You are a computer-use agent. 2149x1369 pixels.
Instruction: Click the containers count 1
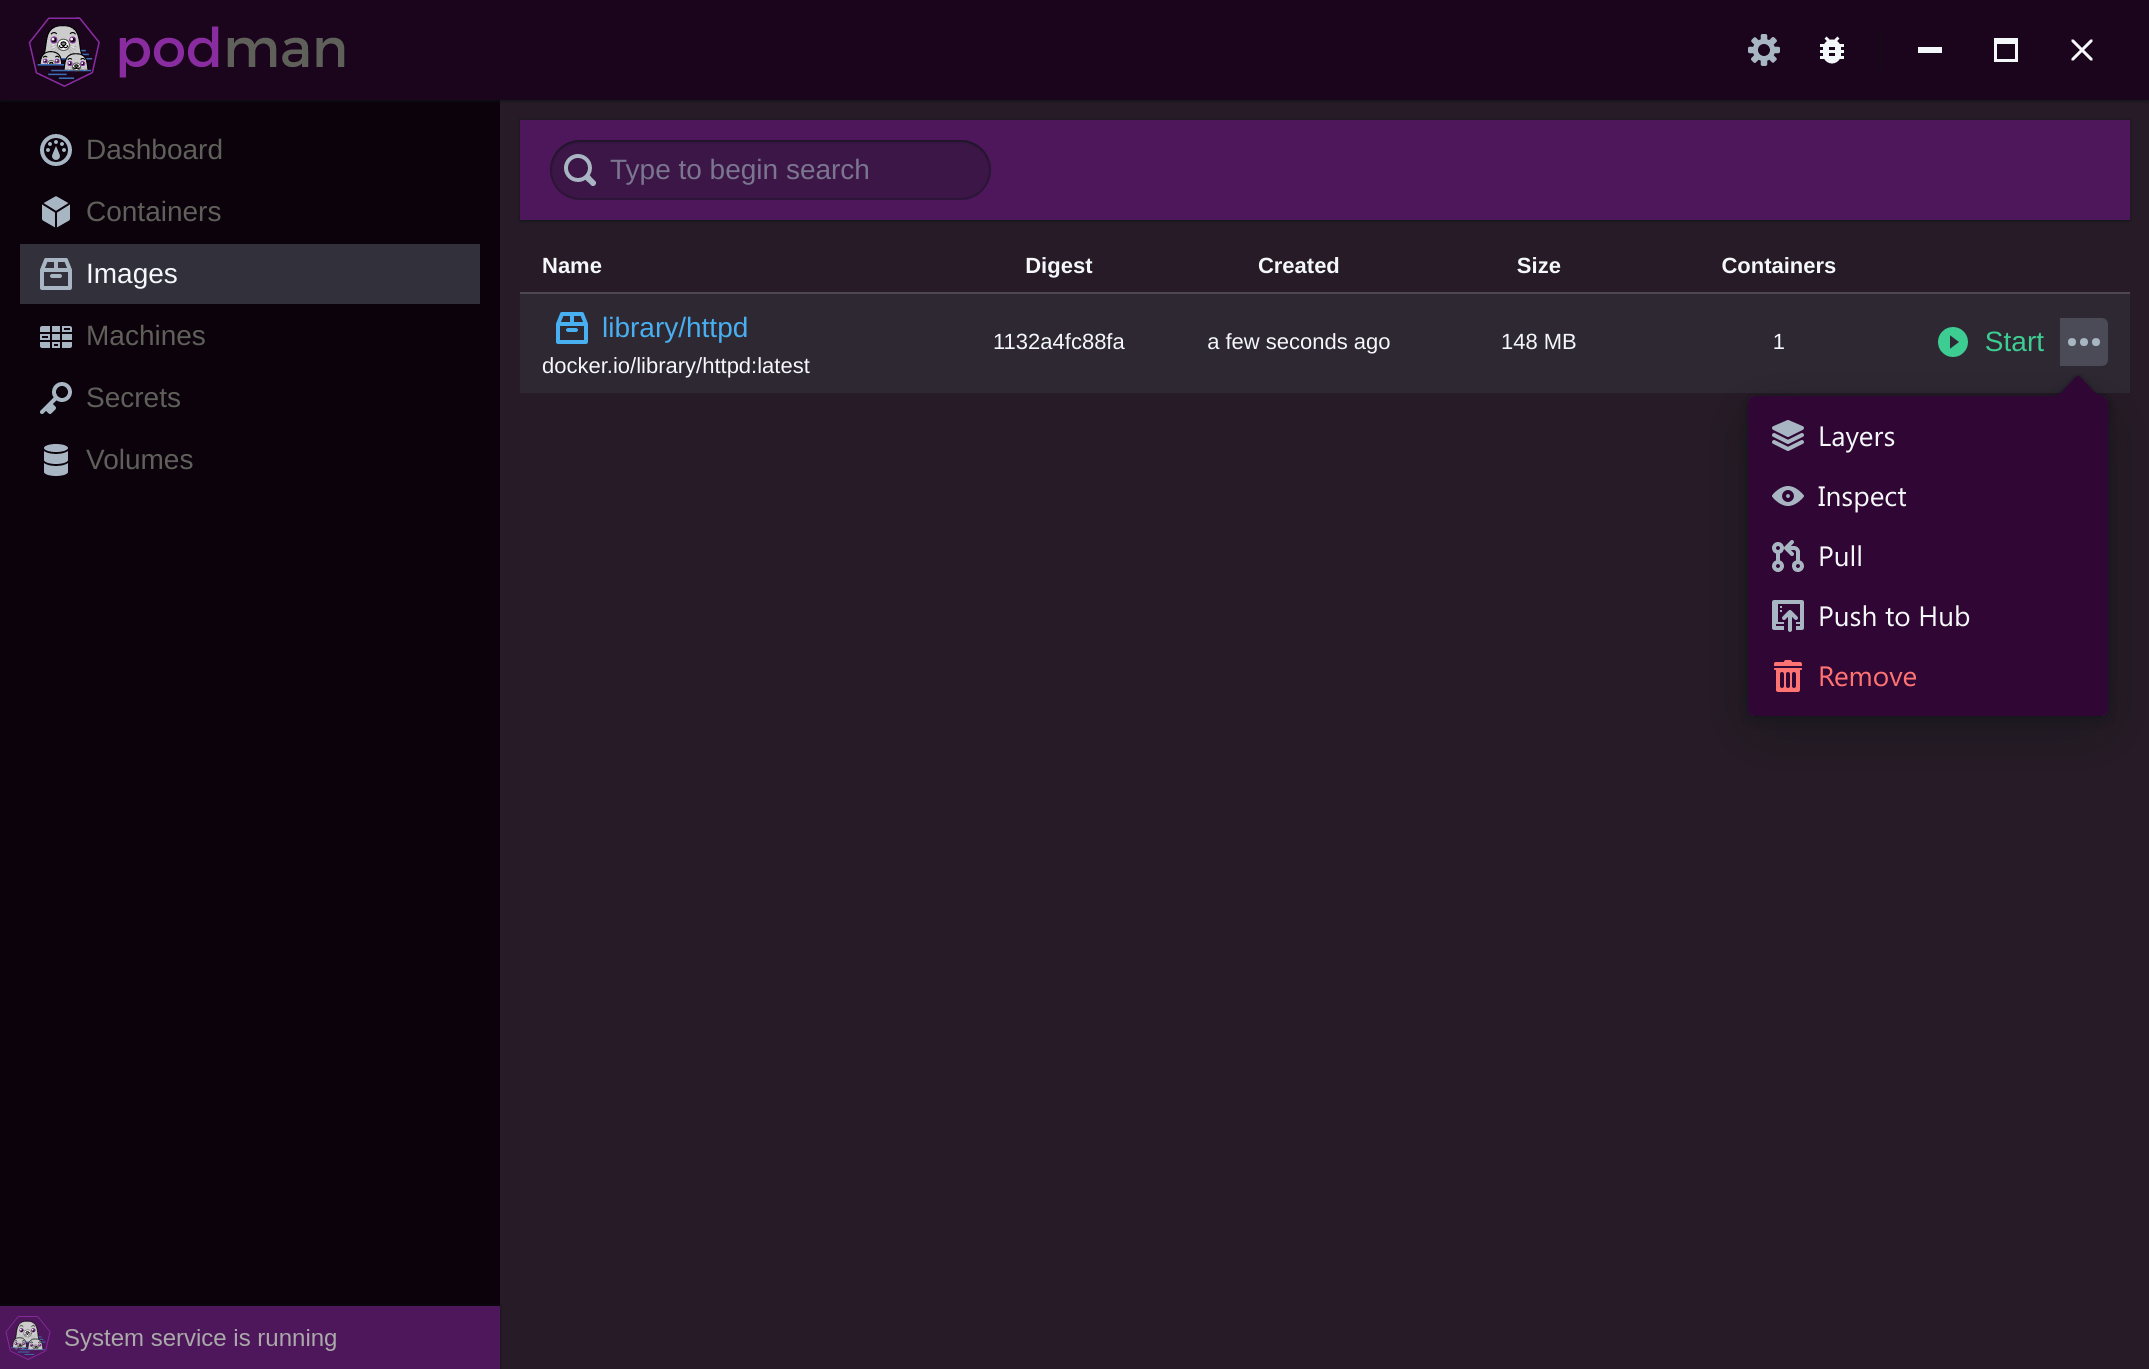click(x=1778, y=342)
